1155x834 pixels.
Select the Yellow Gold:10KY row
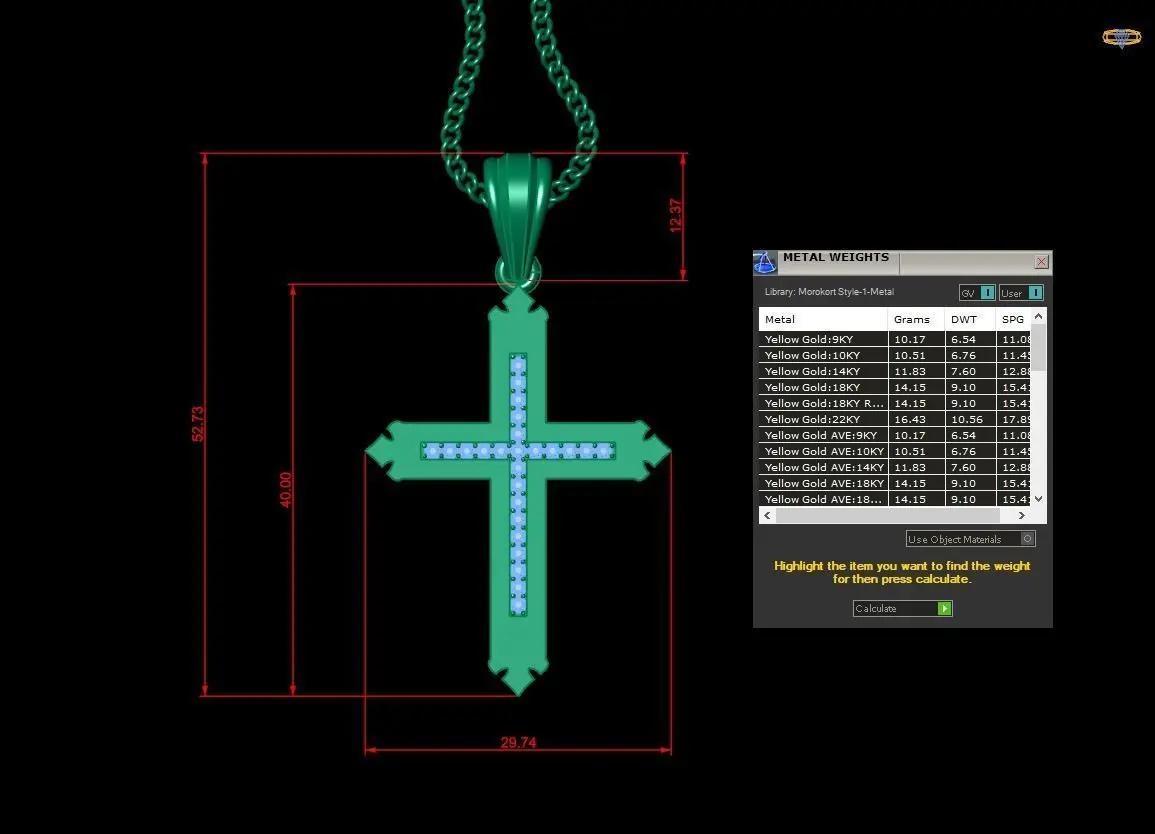895,356
